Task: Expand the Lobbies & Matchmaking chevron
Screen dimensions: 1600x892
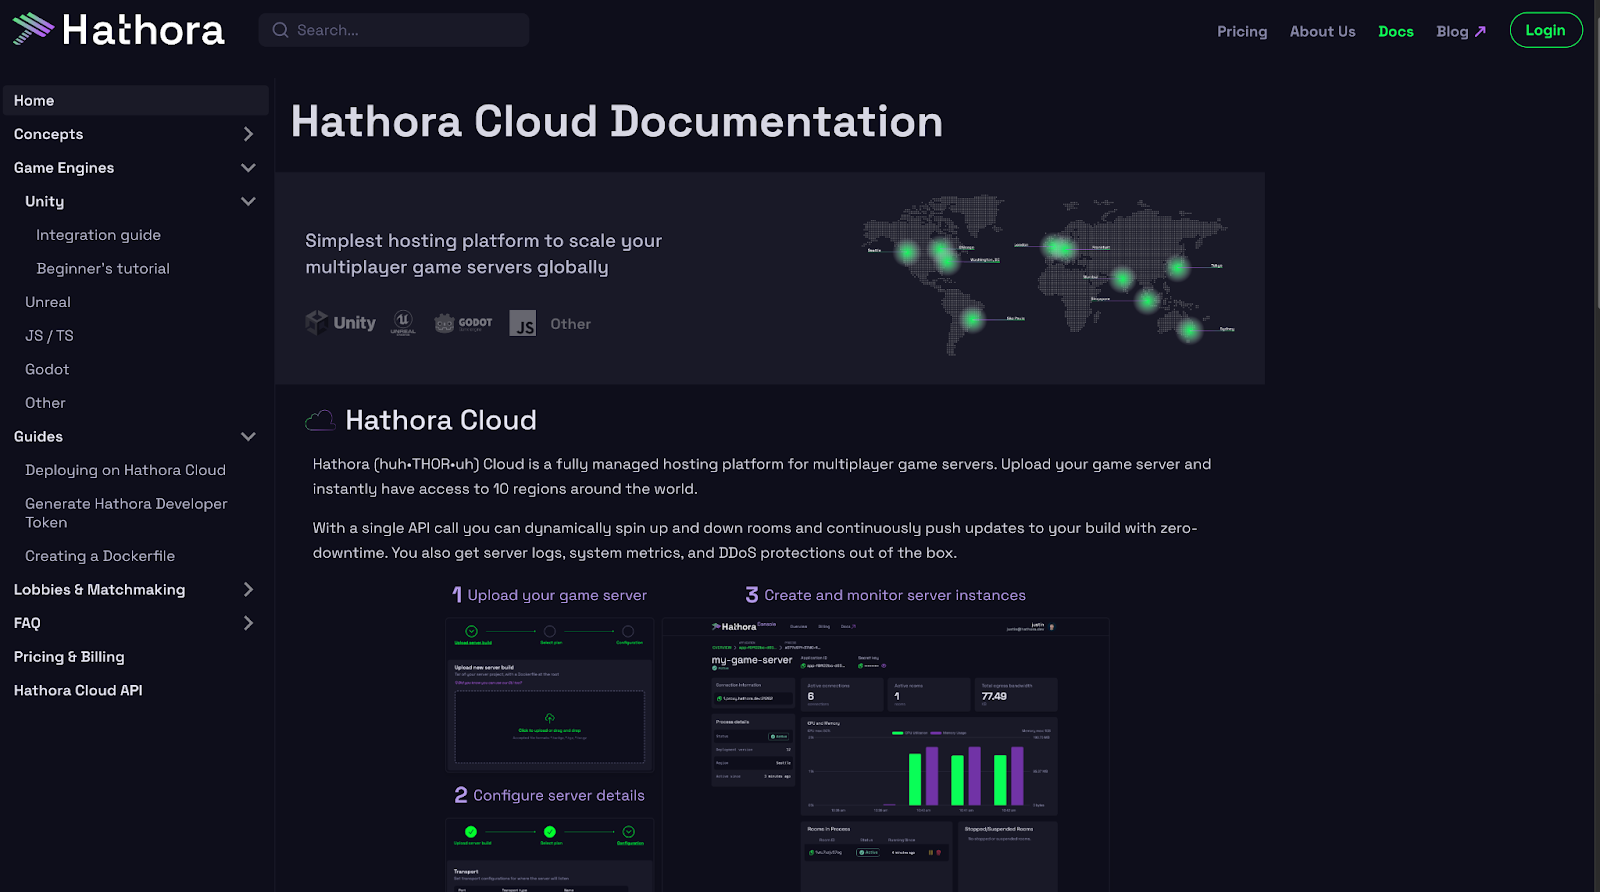Action: coord(248,589)
